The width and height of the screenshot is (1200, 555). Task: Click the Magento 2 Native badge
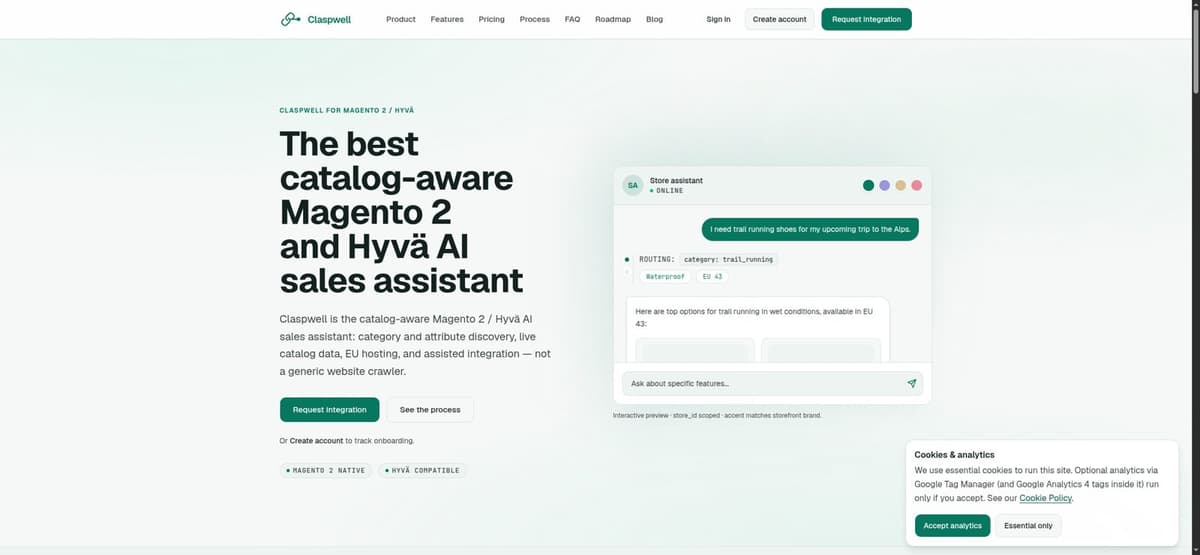click(326, 470)
